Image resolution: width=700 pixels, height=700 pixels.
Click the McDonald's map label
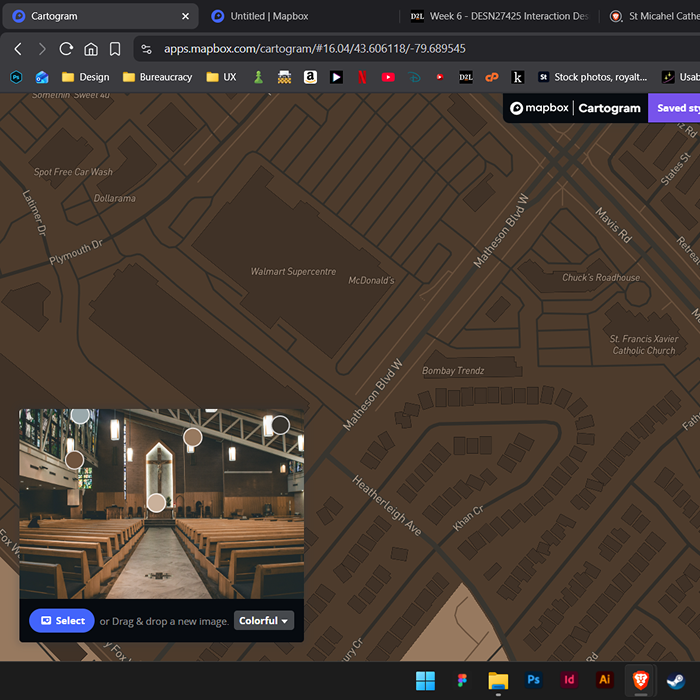371,280
